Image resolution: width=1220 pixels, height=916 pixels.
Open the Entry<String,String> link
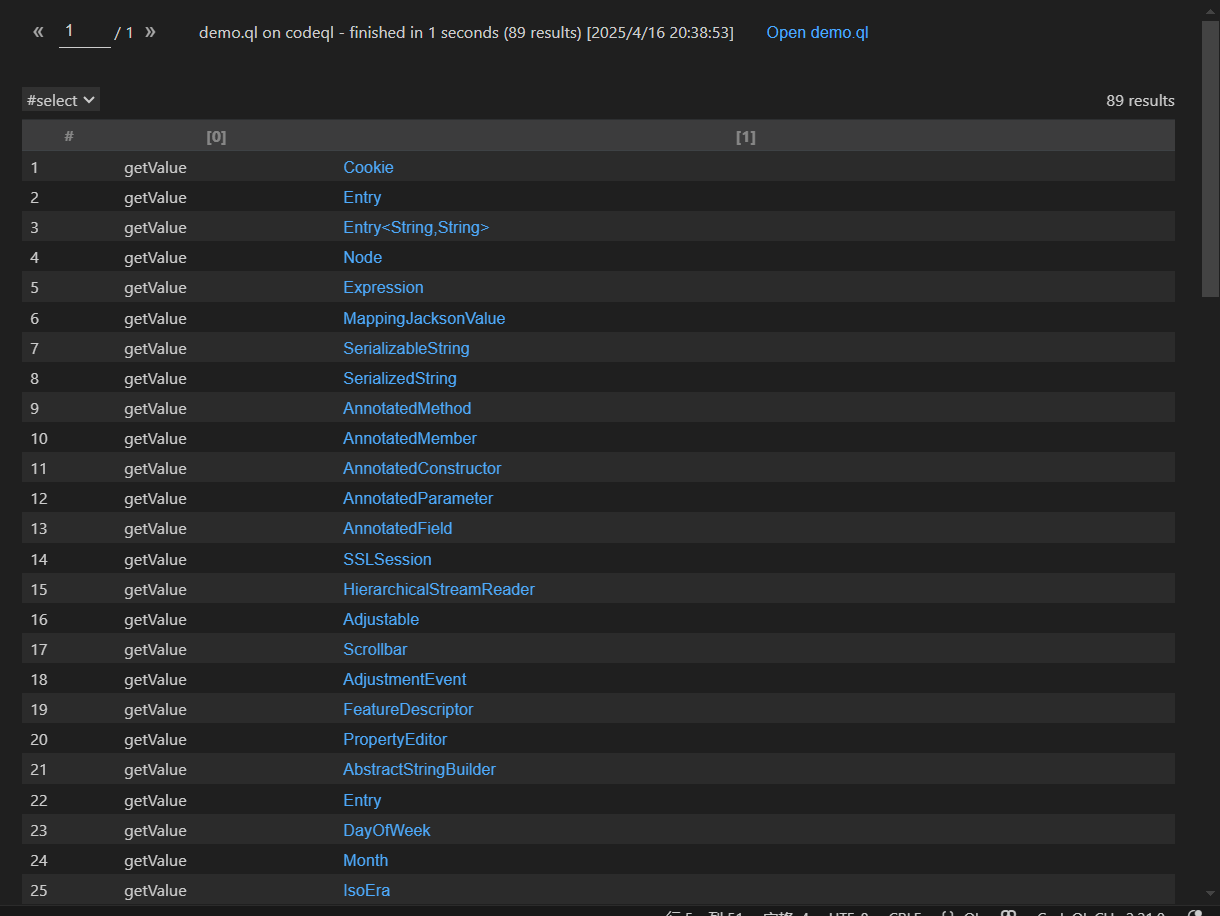click(416, 227)
